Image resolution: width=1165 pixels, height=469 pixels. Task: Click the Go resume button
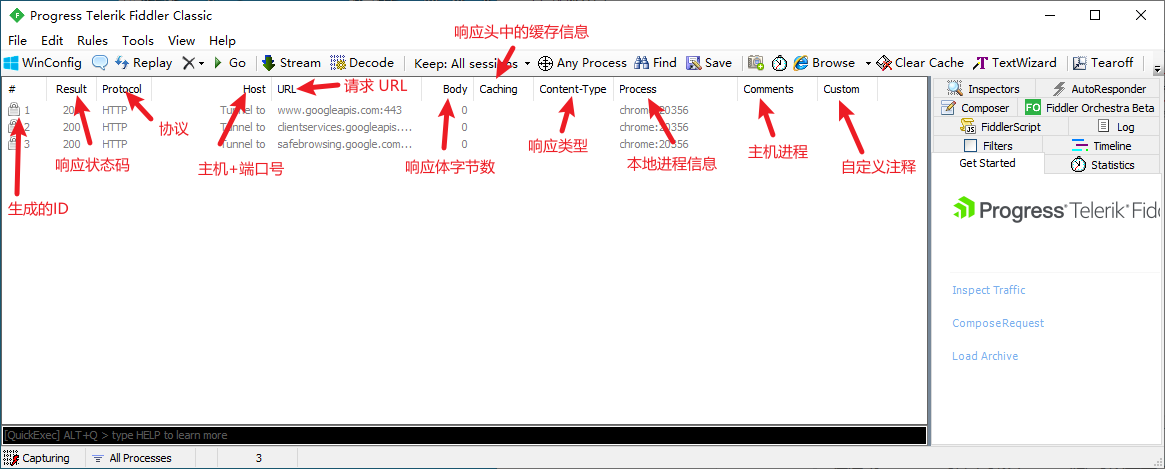coord(230,63)
